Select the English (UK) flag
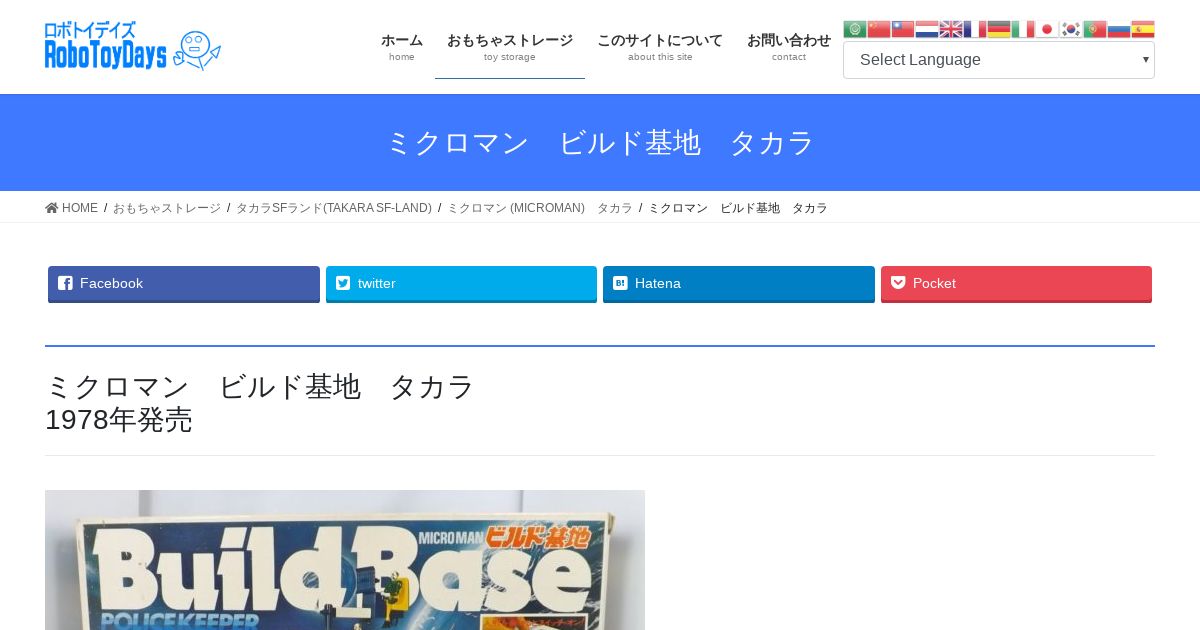Viewport: 1200px width, 630px height. pos(951,29)
